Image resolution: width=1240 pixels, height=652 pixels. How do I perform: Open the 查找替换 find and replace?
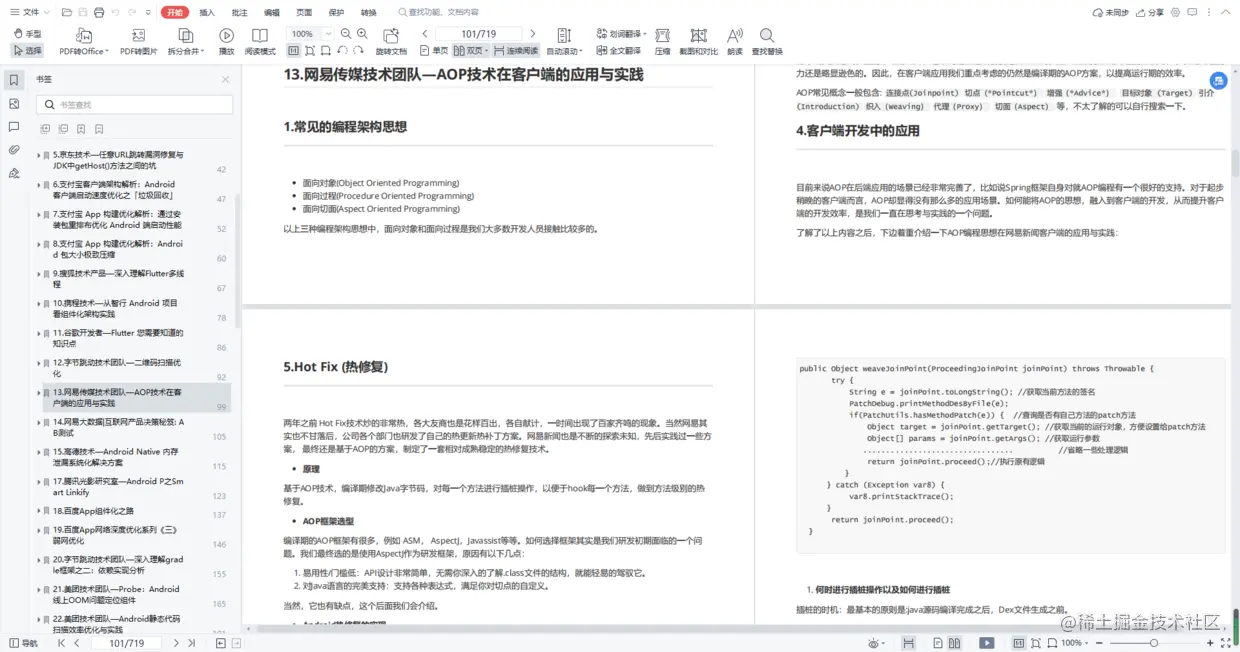pyautogui.click(x=767, y=42)
